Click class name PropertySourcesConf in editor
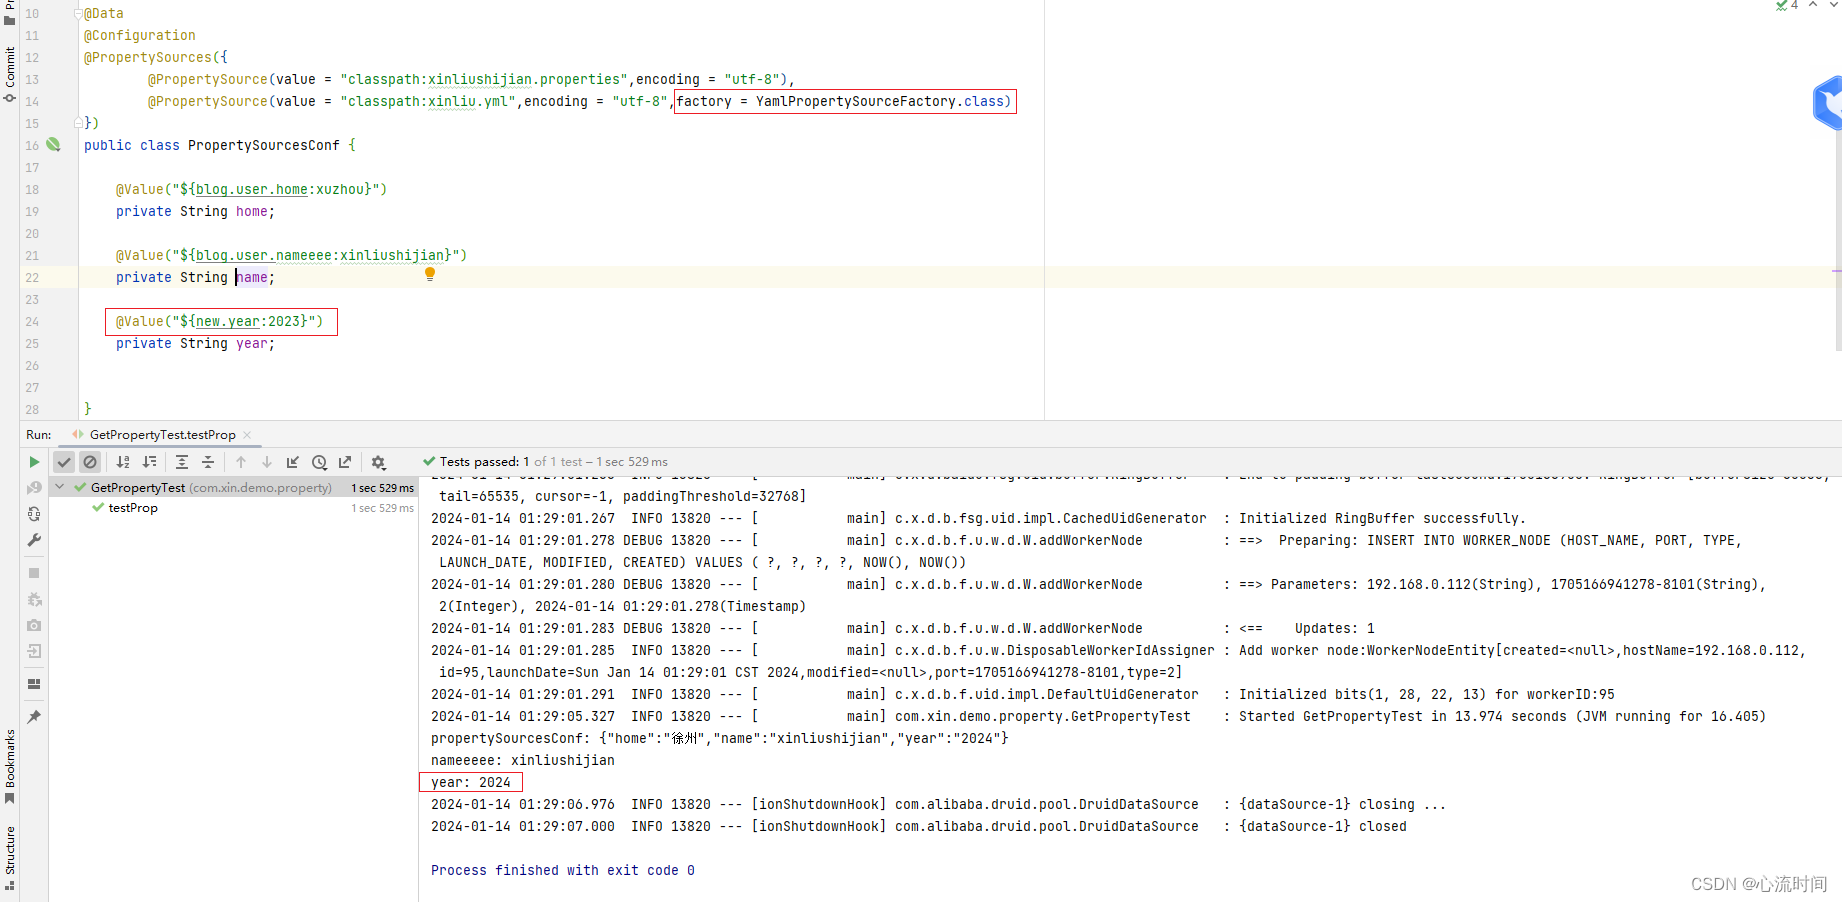 264,145
